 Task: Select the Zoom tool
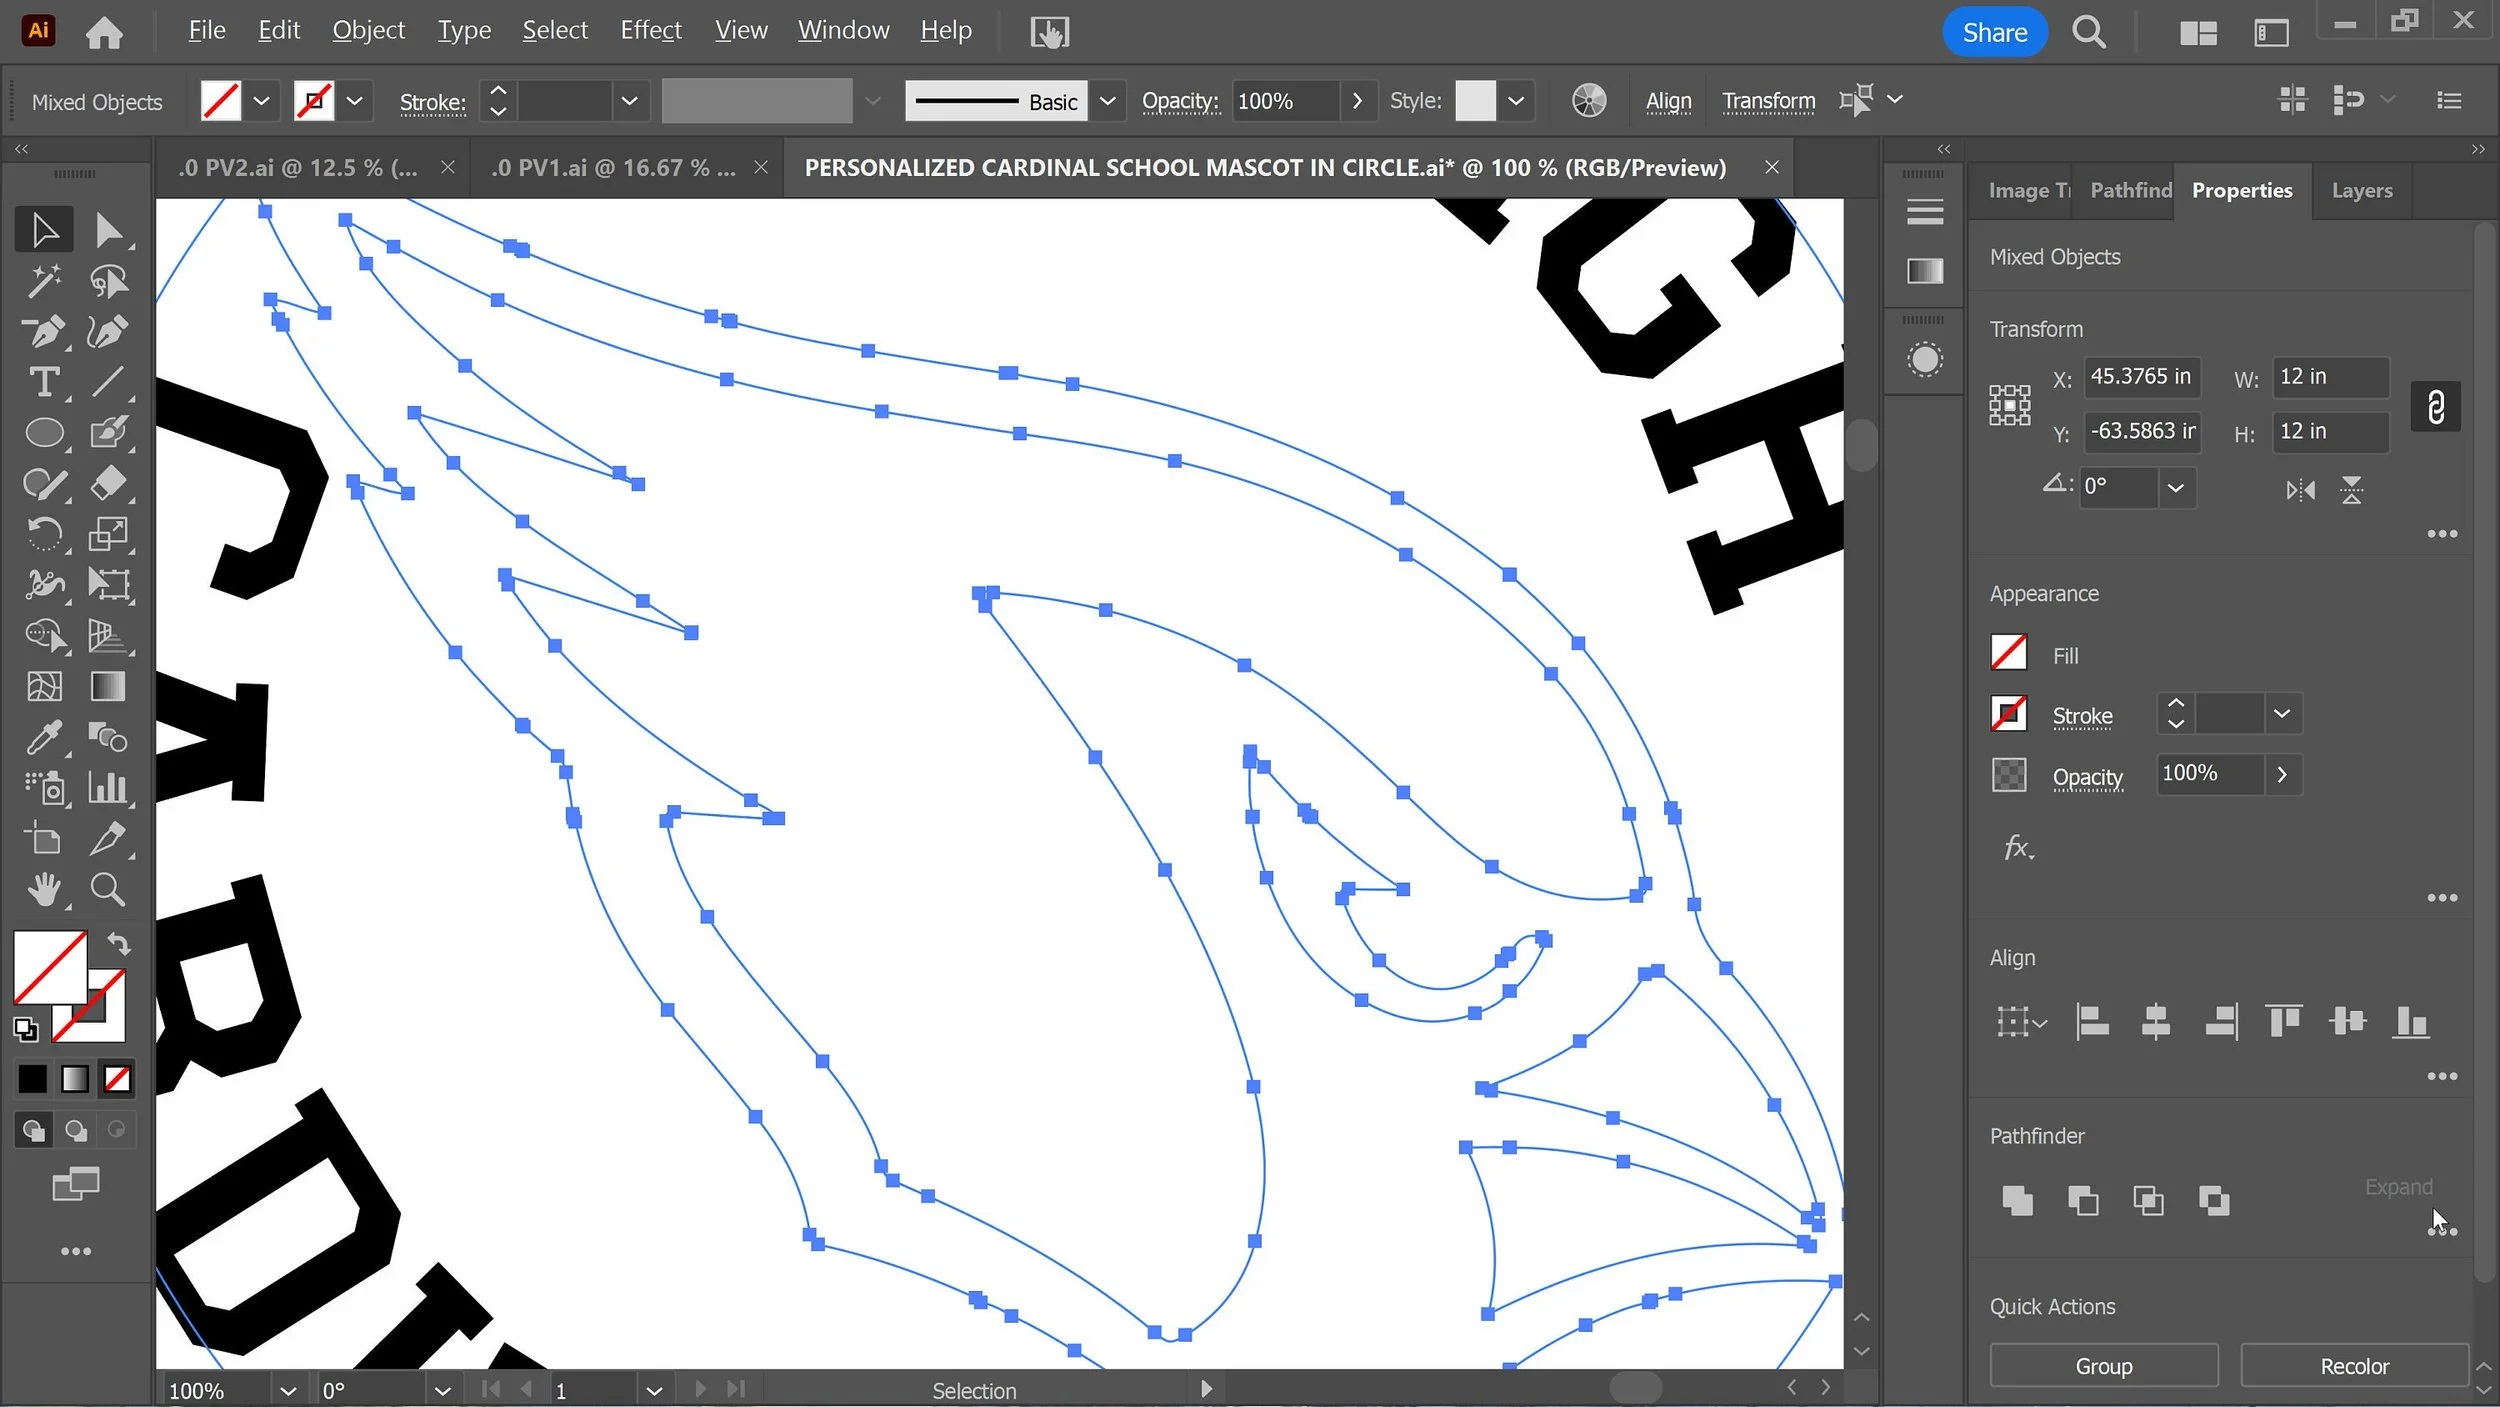(107, 889)
